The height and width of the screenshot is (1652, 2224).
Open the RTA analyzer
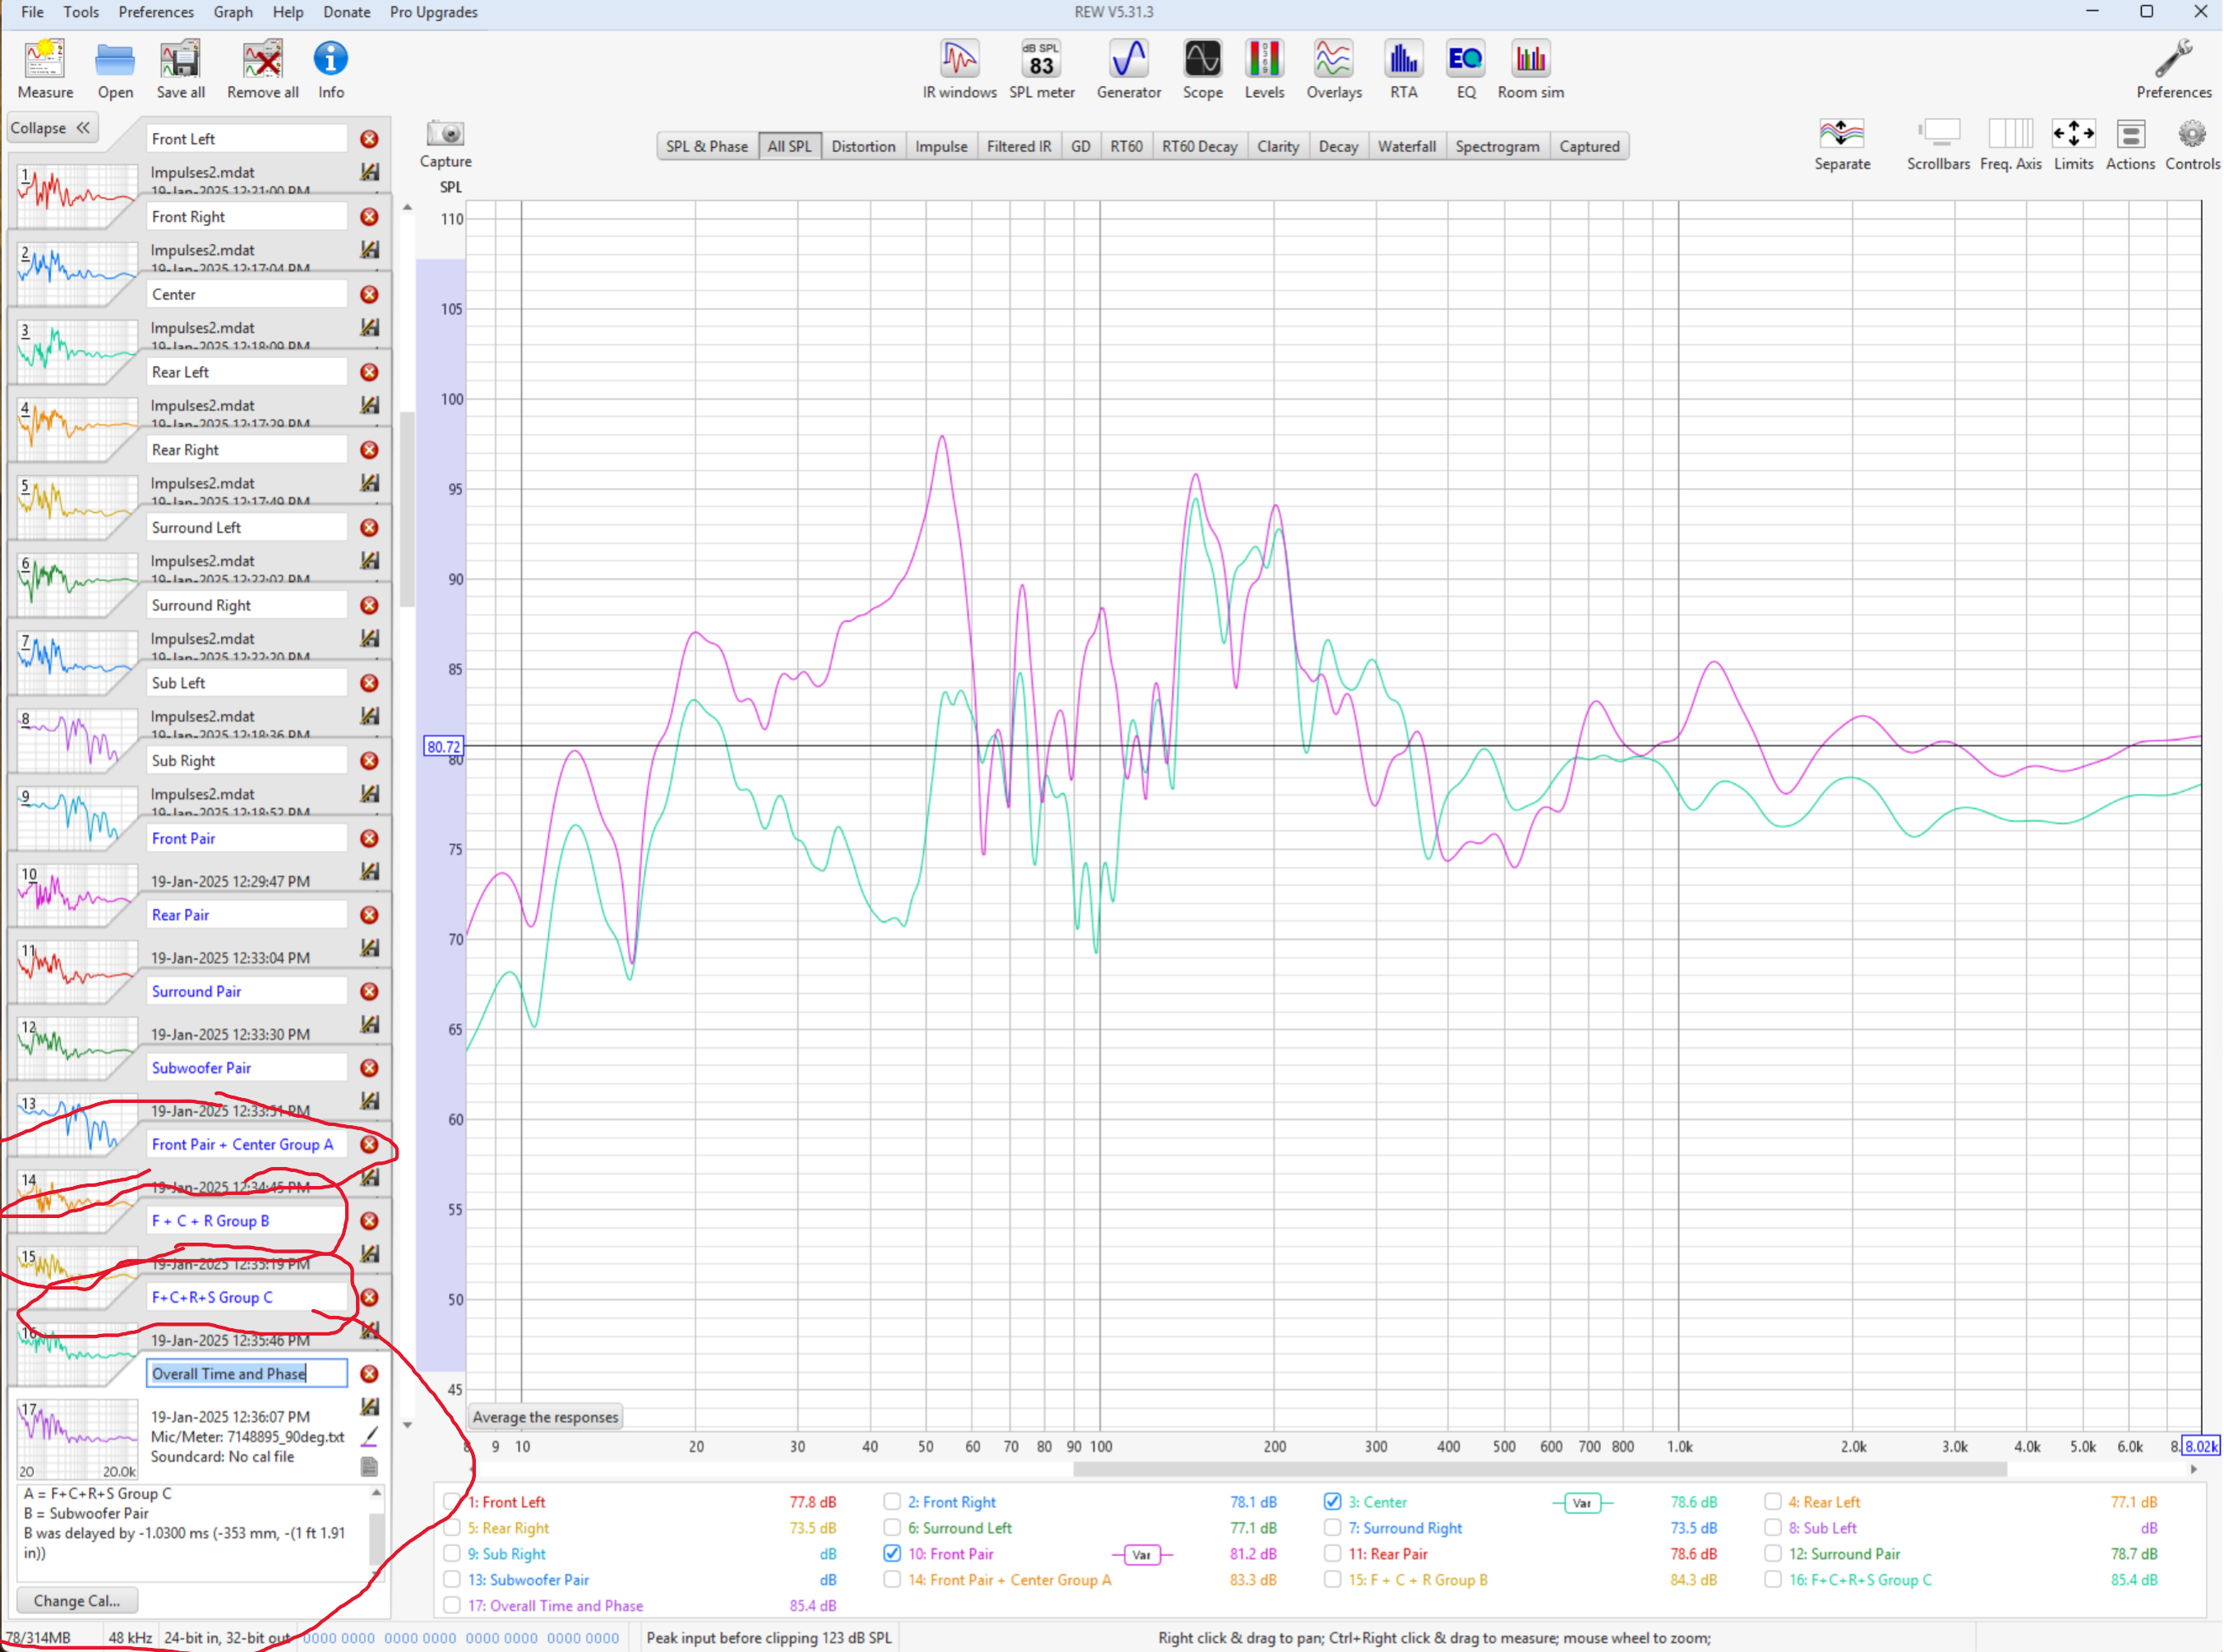(1404, 69)
